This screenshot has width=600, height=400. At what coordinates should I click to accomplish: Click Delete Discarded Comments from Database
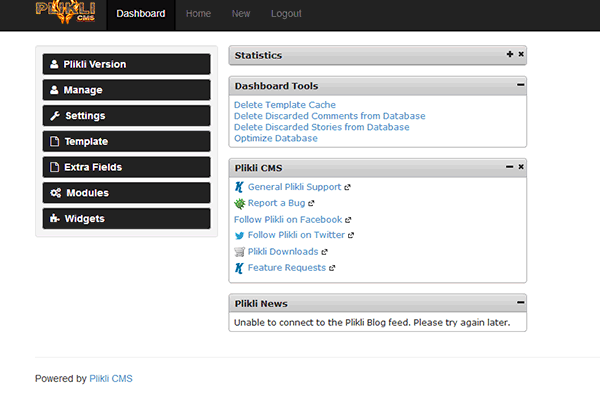(x=329, y=116)
